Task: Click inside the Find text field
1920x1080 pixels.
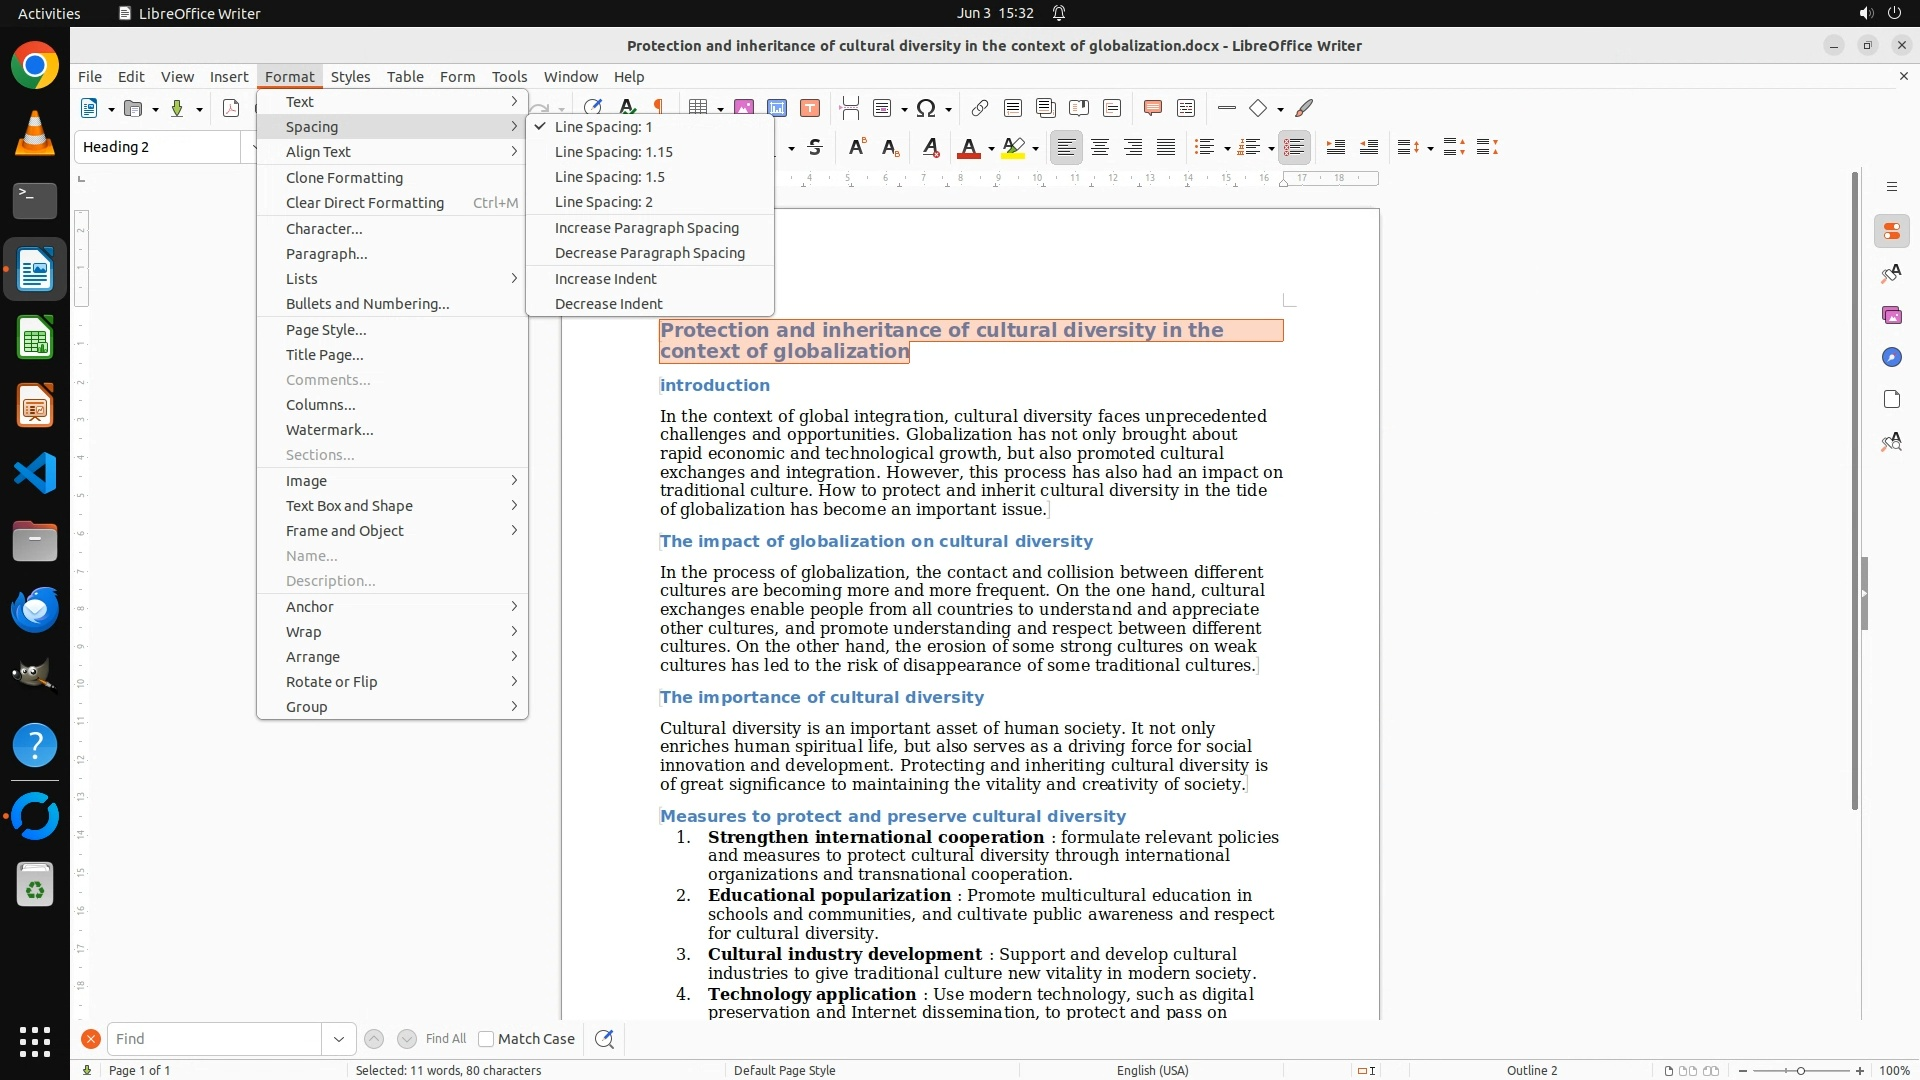Action: [214, 1039]
